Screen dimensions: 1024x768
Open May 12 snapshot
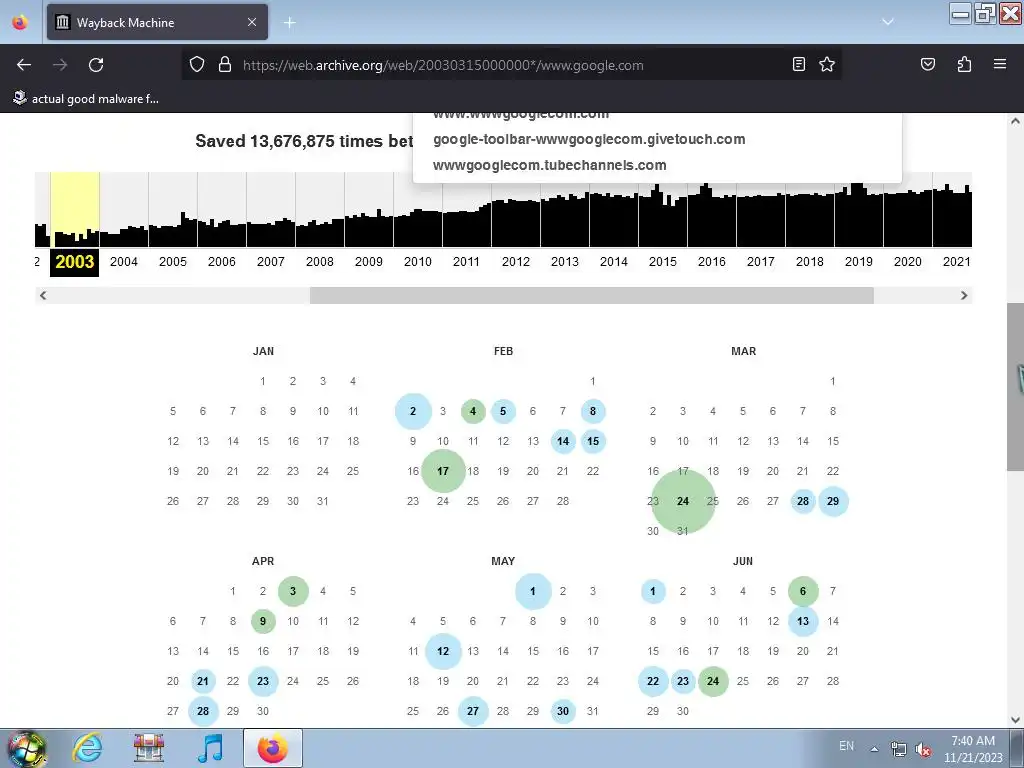pos(443,651)
